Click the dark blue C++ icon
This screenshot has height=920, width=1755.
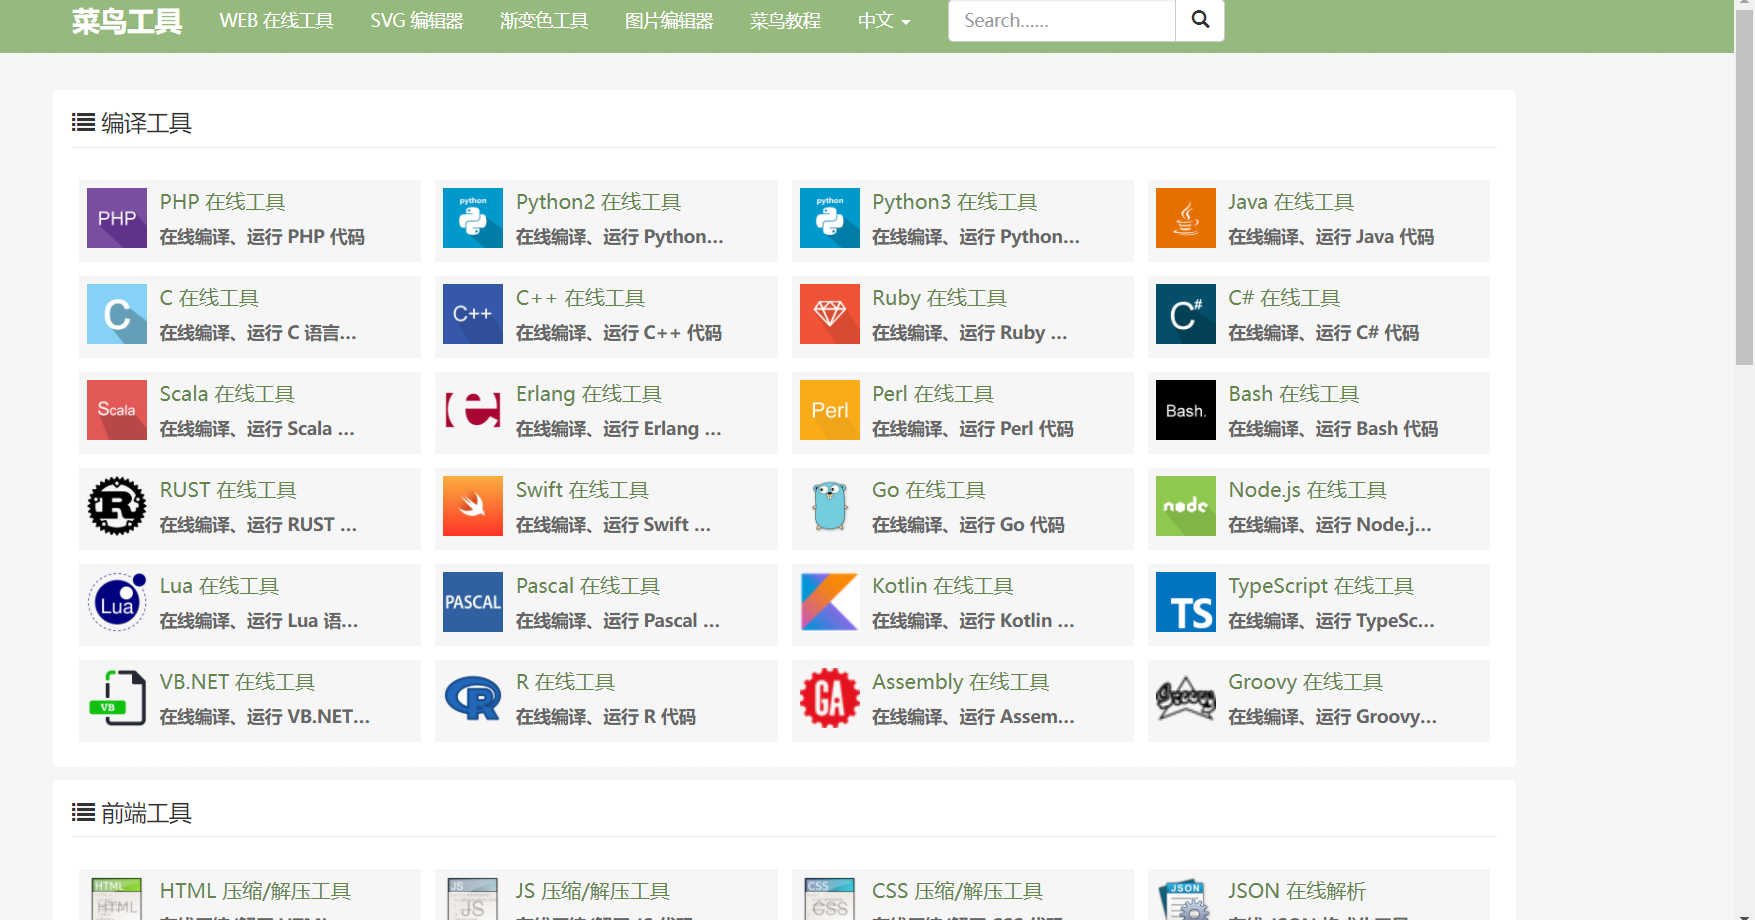(x=473, y=314)
